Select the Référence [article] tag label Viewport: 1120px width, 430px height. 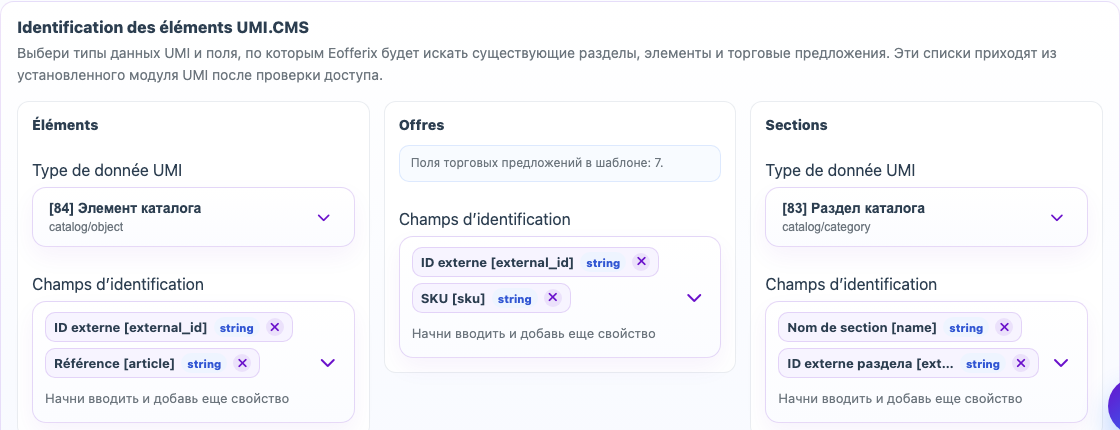114,364
